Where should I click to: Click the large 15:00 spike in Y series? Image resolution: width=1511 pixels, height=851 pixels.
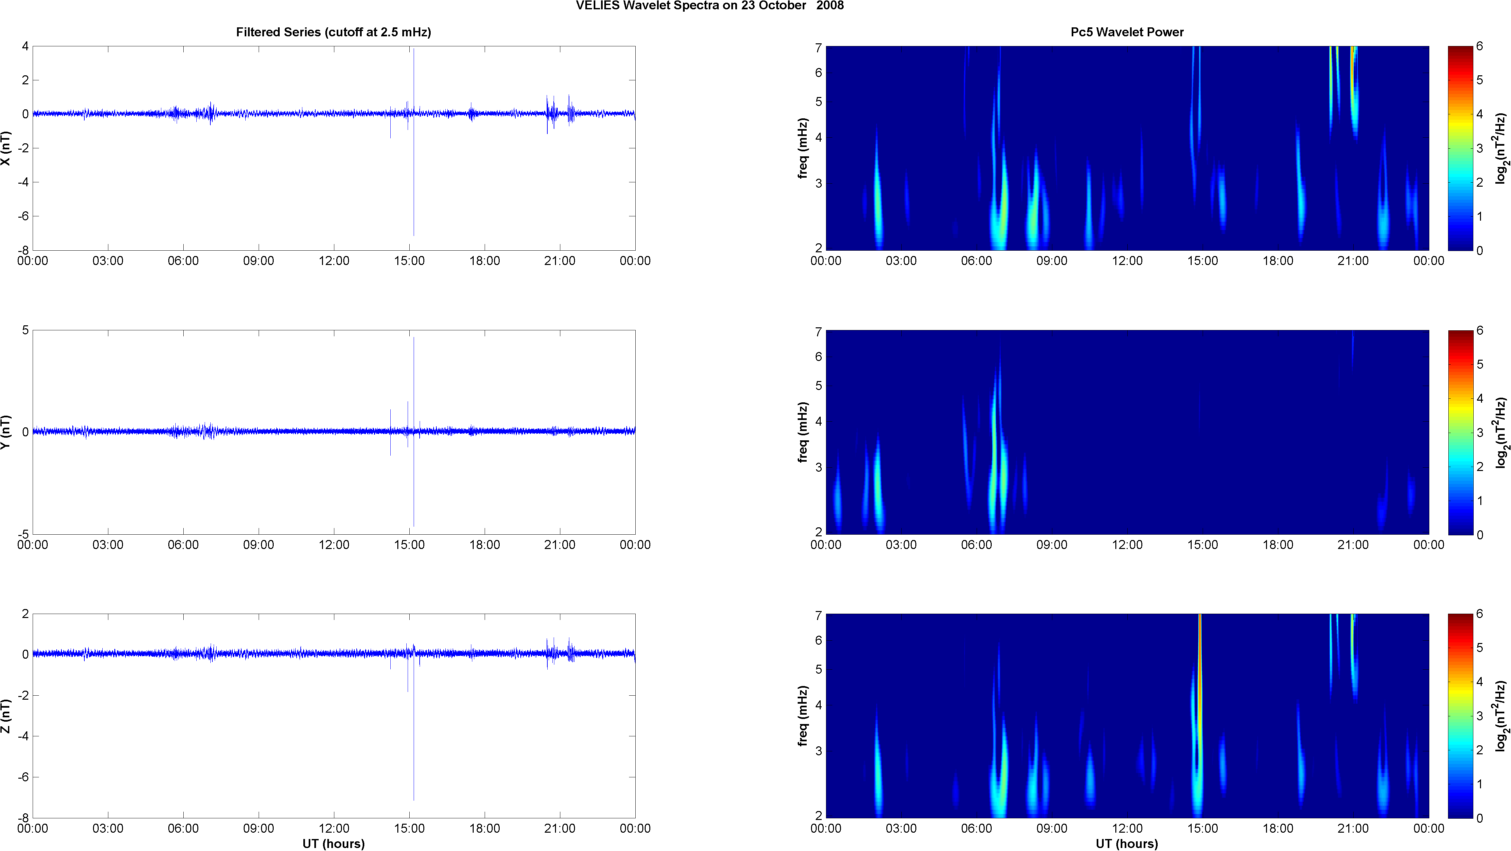pos(414,432)
